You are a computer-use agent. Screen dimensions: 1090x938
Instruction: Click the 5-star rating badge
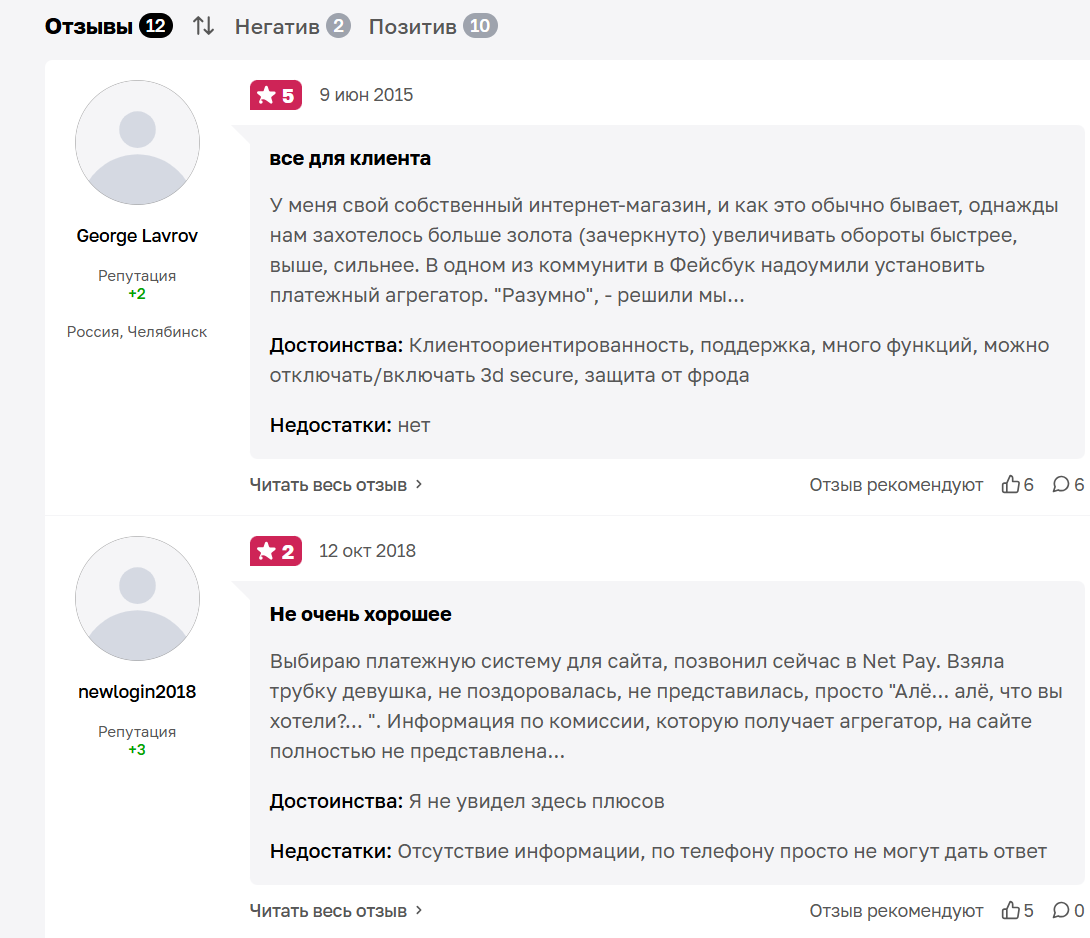[276, 95]
